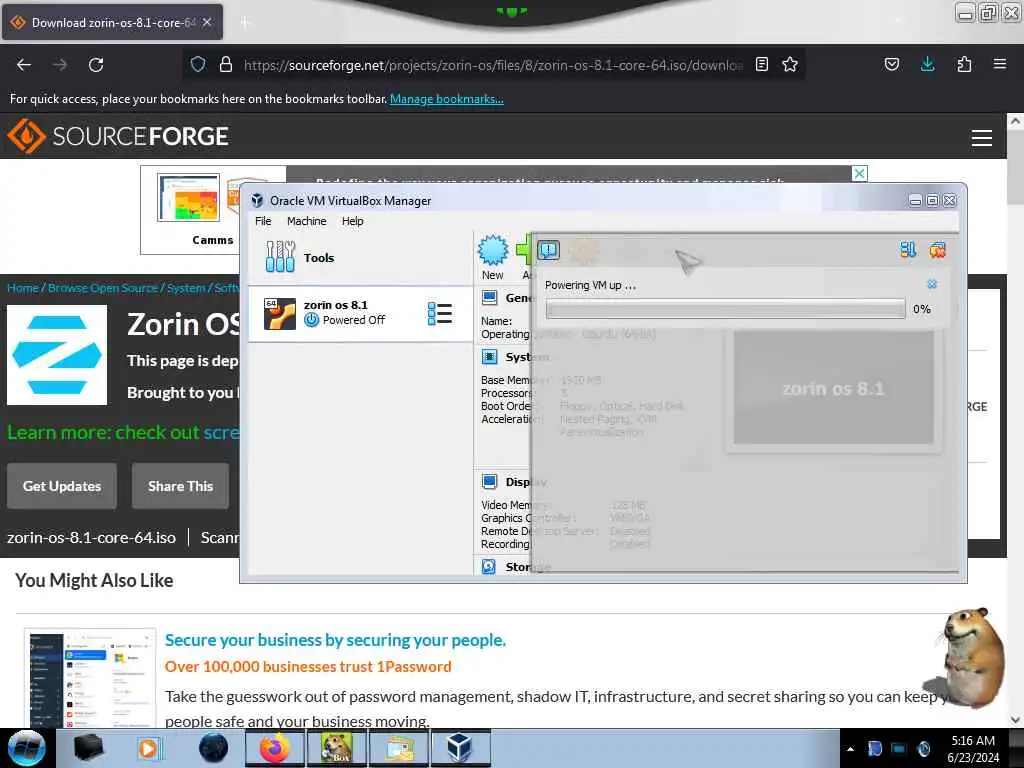The image size is (1024, 768).
Task: Click zorin-os-8.1-core-64.iso file name text
Action: coord(91,537)
